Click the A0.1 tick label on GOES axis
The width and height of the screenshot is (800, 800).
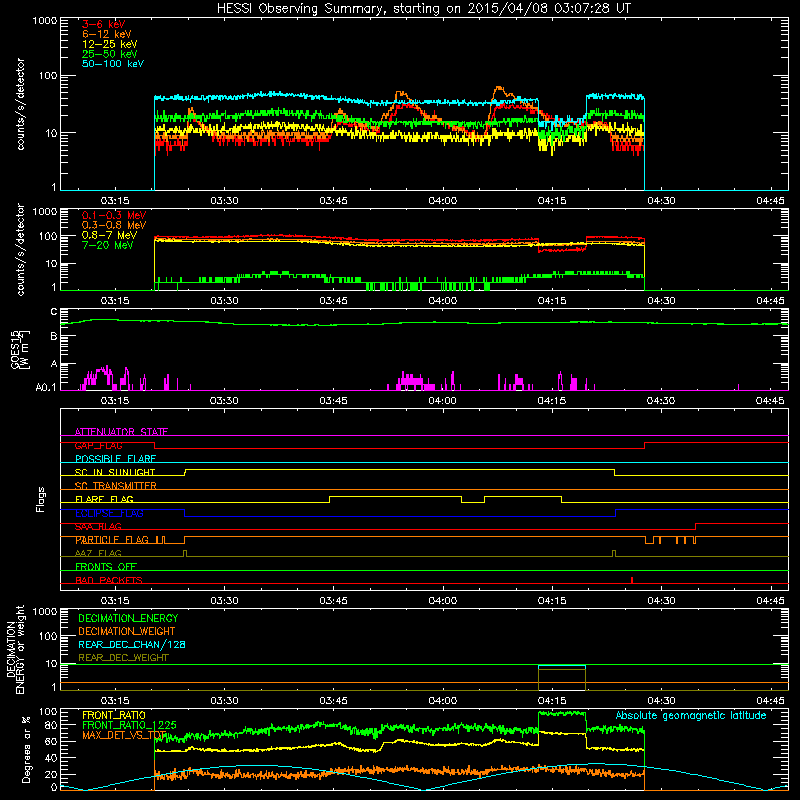[x=45, y=388]
